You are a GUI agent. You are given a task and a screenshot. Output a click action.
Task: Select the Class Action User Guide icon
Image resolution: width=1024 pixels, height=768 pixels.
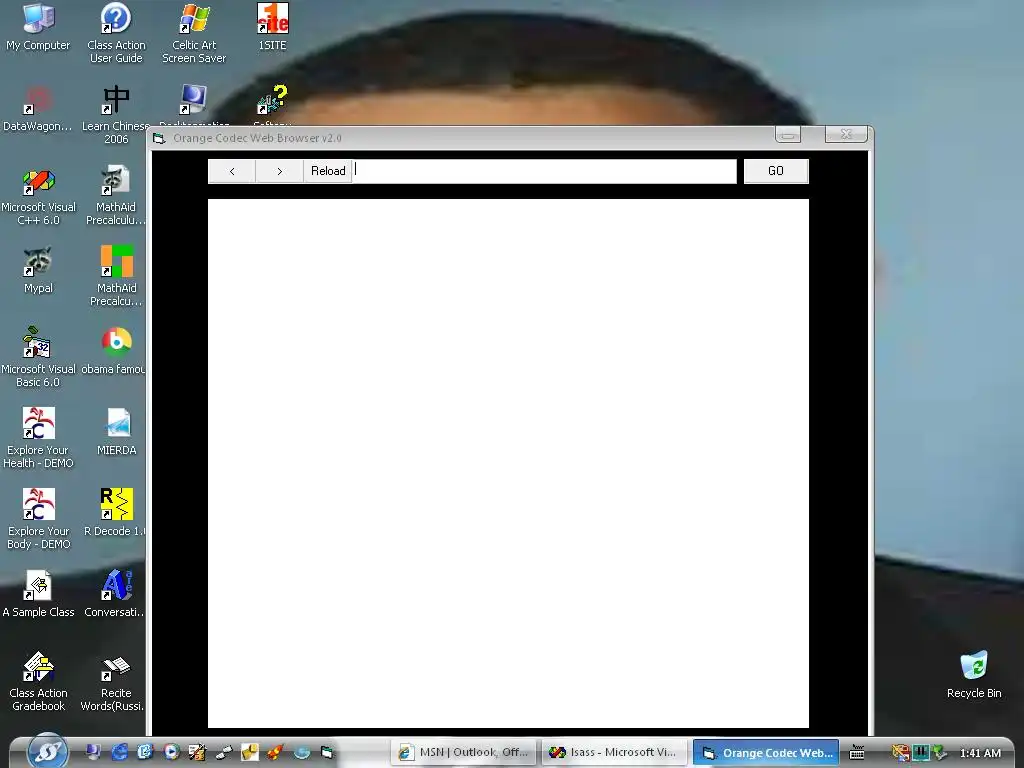click(x=116, y=33)
